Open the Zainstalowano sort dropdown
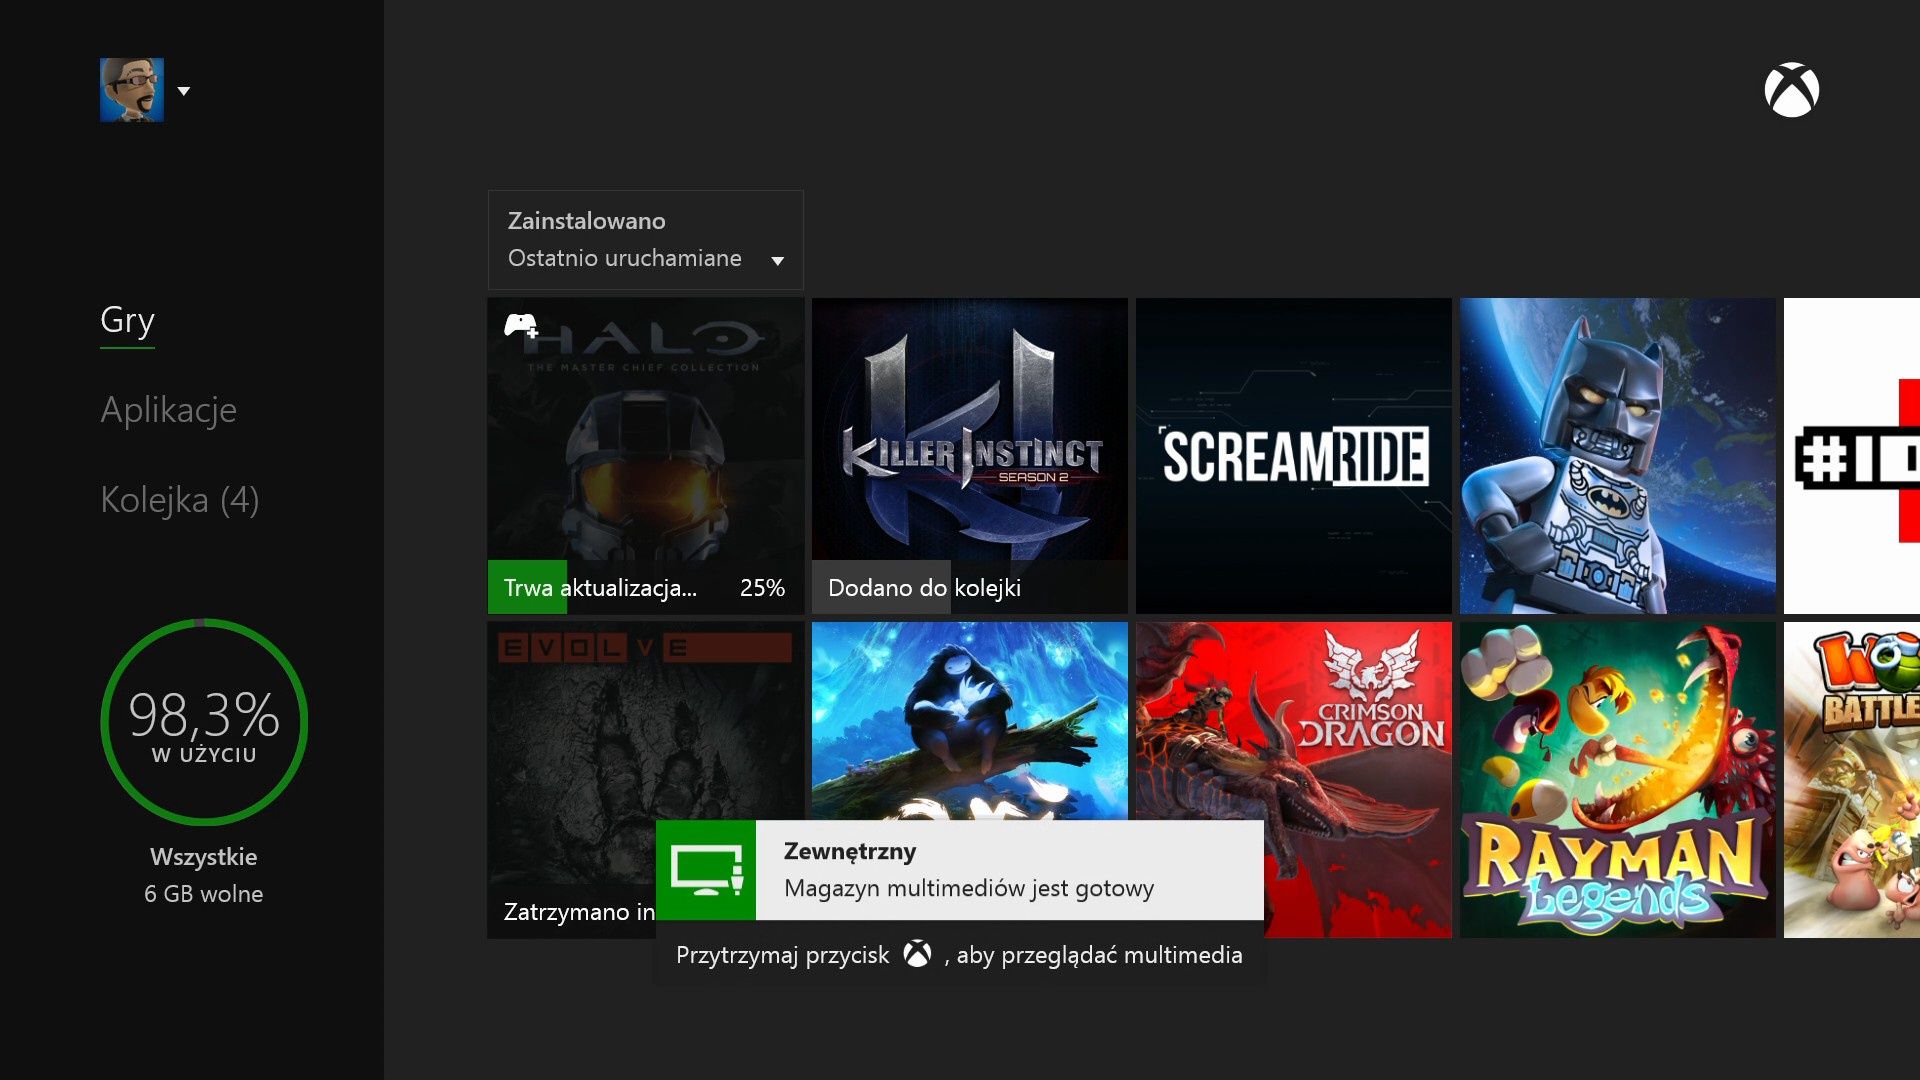 tap(645, 240)
